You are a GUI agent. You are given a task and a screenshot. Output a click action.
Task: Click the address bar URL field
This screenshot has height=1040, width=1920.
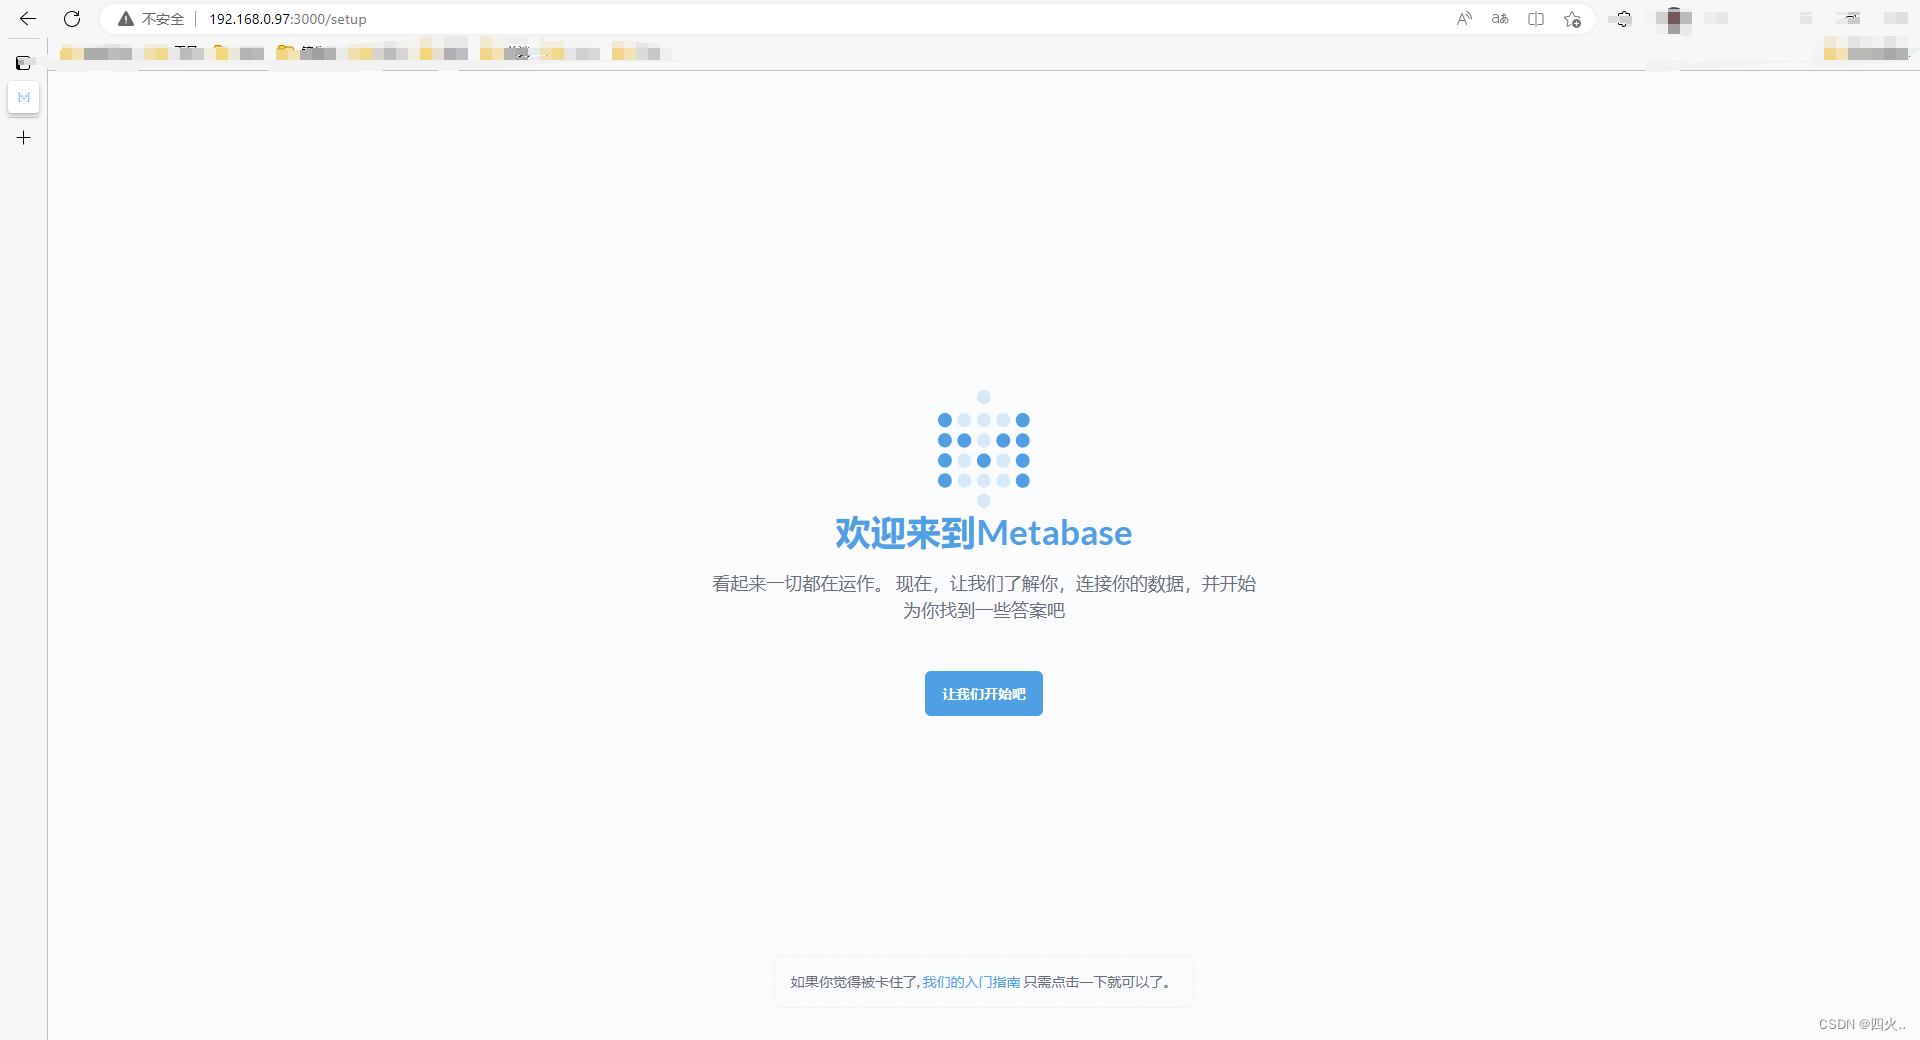288,18
